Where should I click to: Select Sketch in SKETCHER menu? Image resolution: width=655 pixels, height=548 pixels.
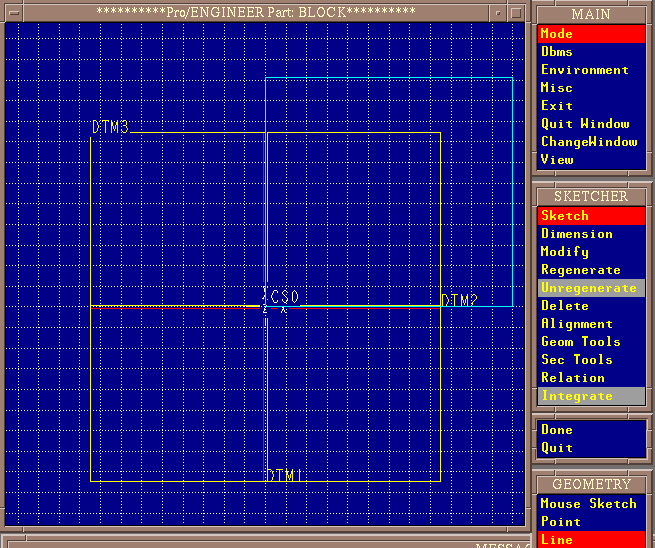tap(591, 216)
